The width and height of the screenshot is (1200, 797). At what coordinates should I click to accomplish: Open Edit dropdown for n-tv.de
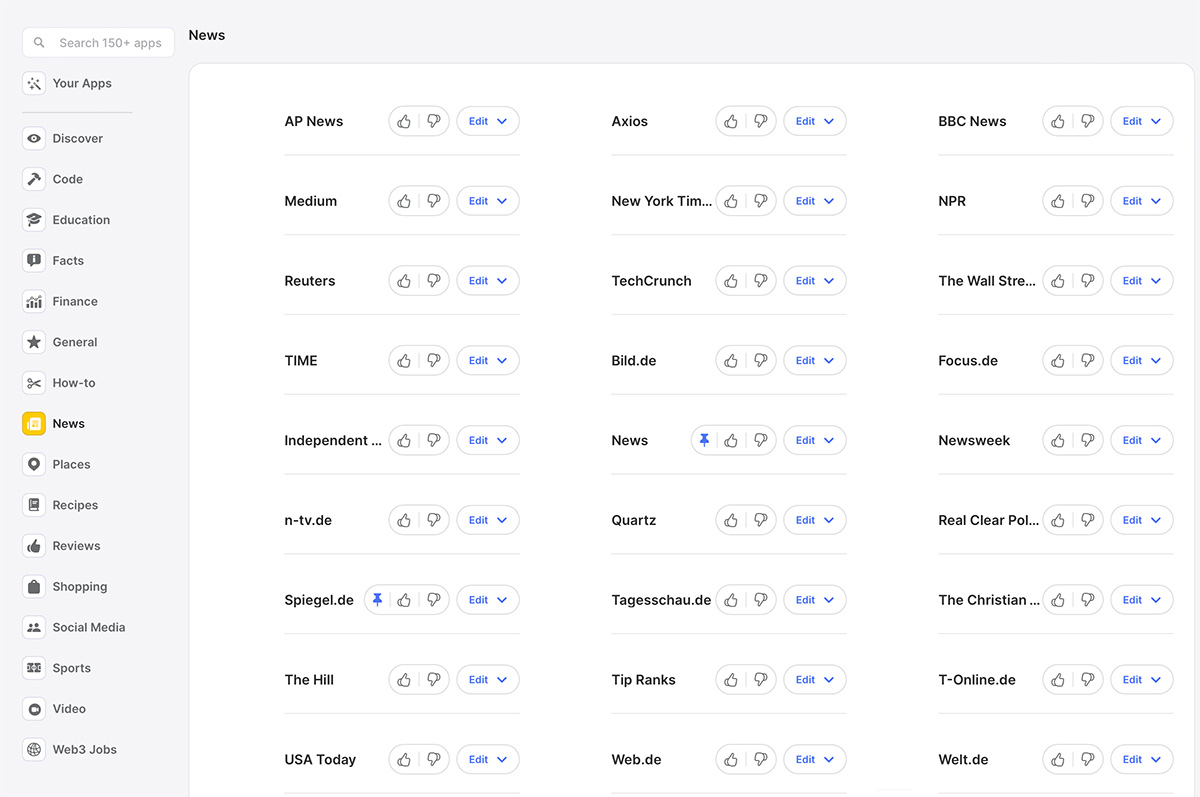click(488, 520)
